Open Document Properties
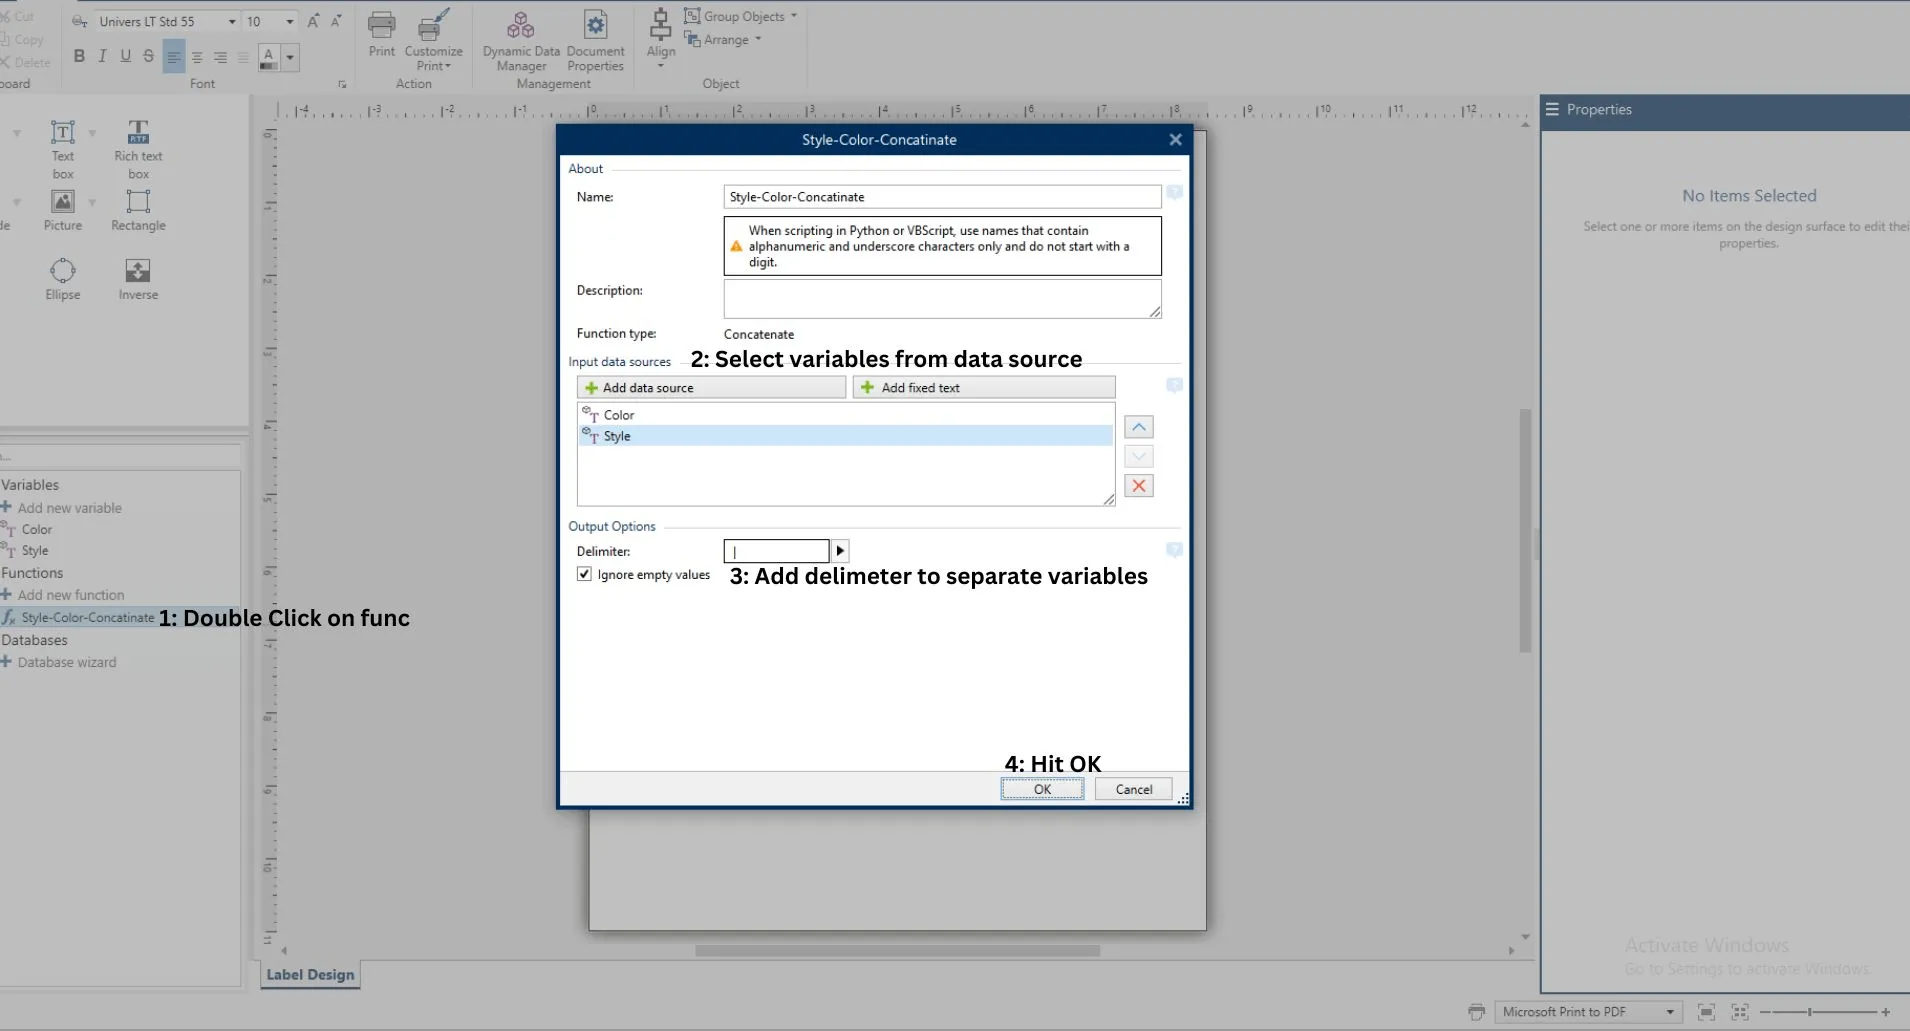The width and height of the screenshot is (1910, 1031). (x=595, y=41)
